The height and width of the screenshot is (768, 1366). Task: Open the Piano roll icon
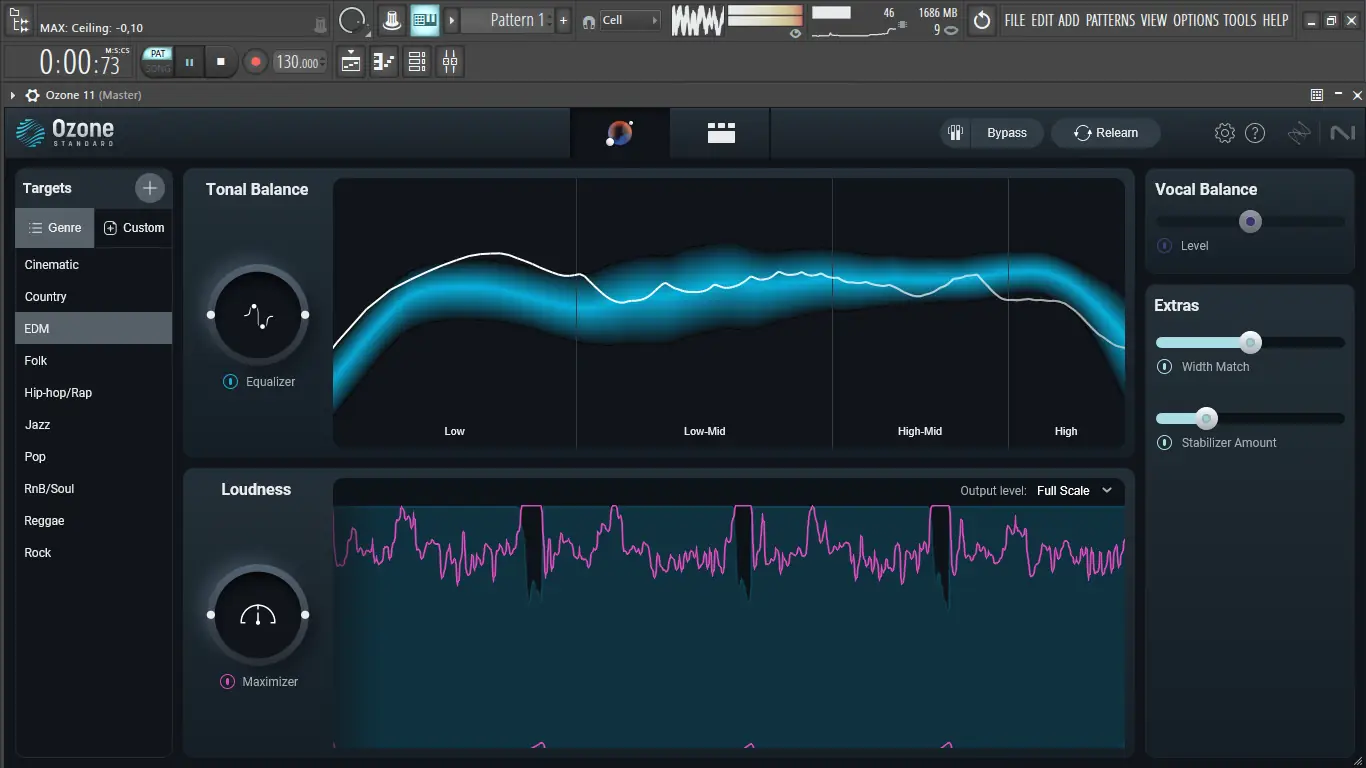pyautogui.click(x=383, y=61)
